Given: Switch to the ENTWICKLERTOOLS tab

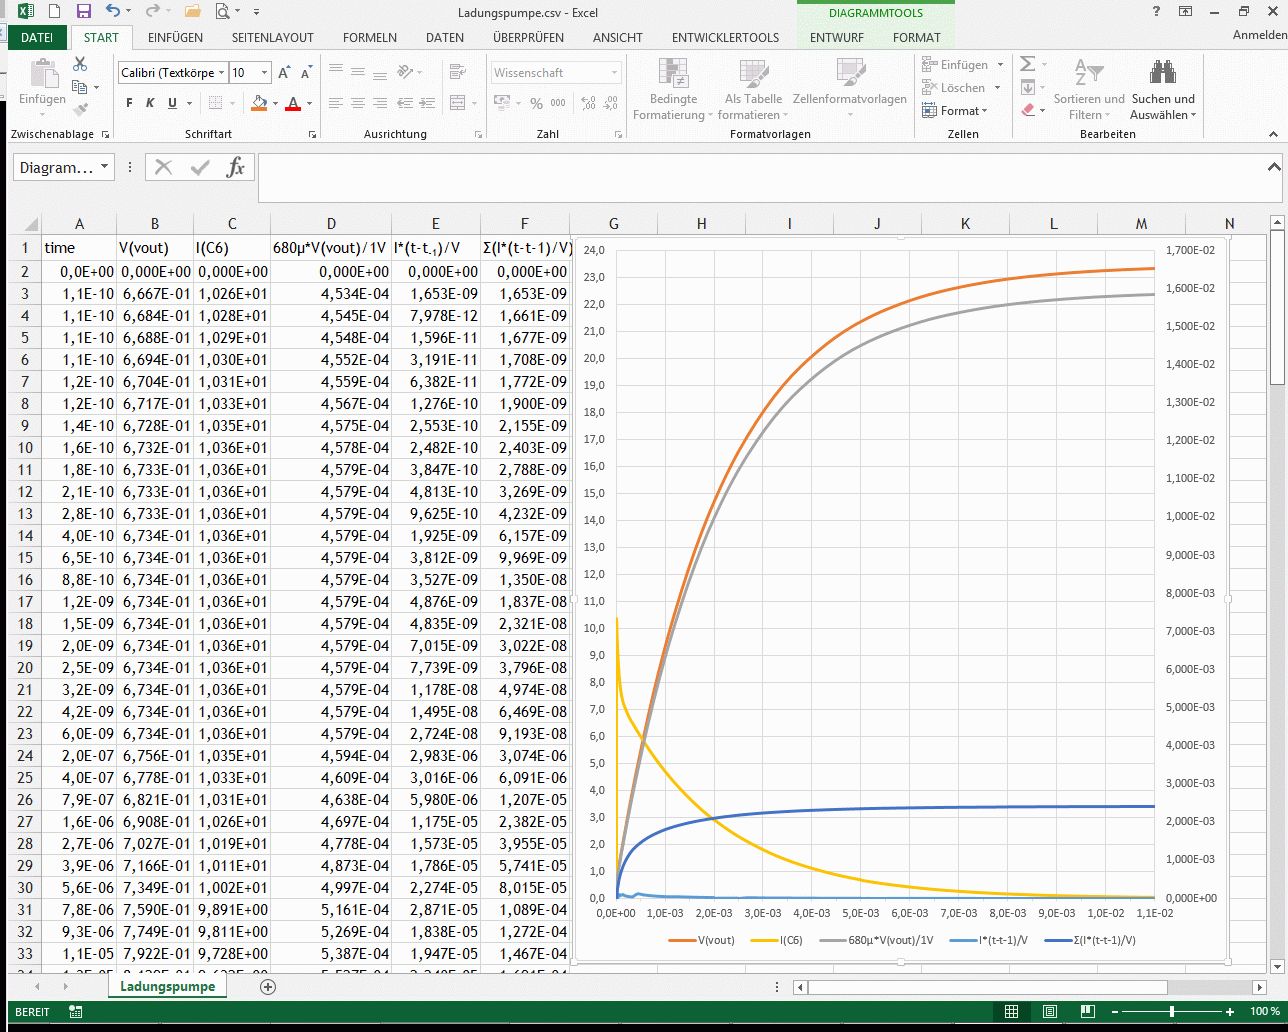Looking at the screenshot, I should point(725,38).
